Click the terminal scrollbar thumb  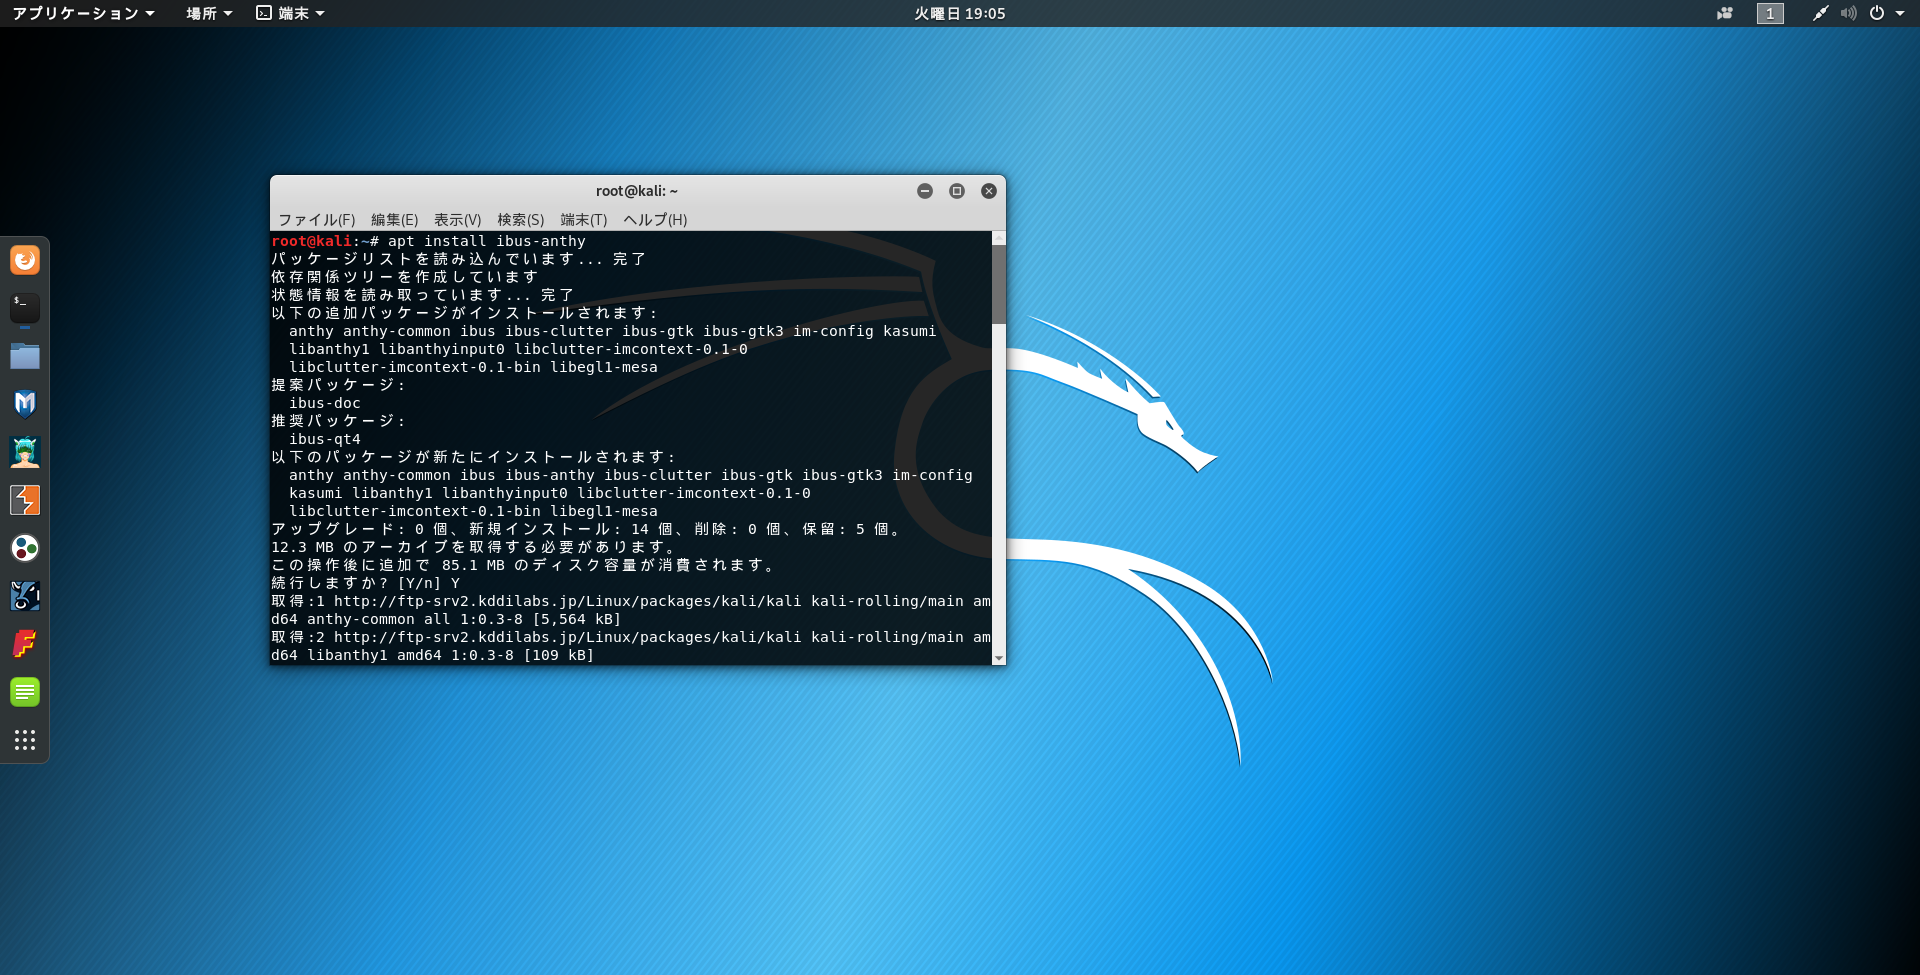(x=999, y=284)
